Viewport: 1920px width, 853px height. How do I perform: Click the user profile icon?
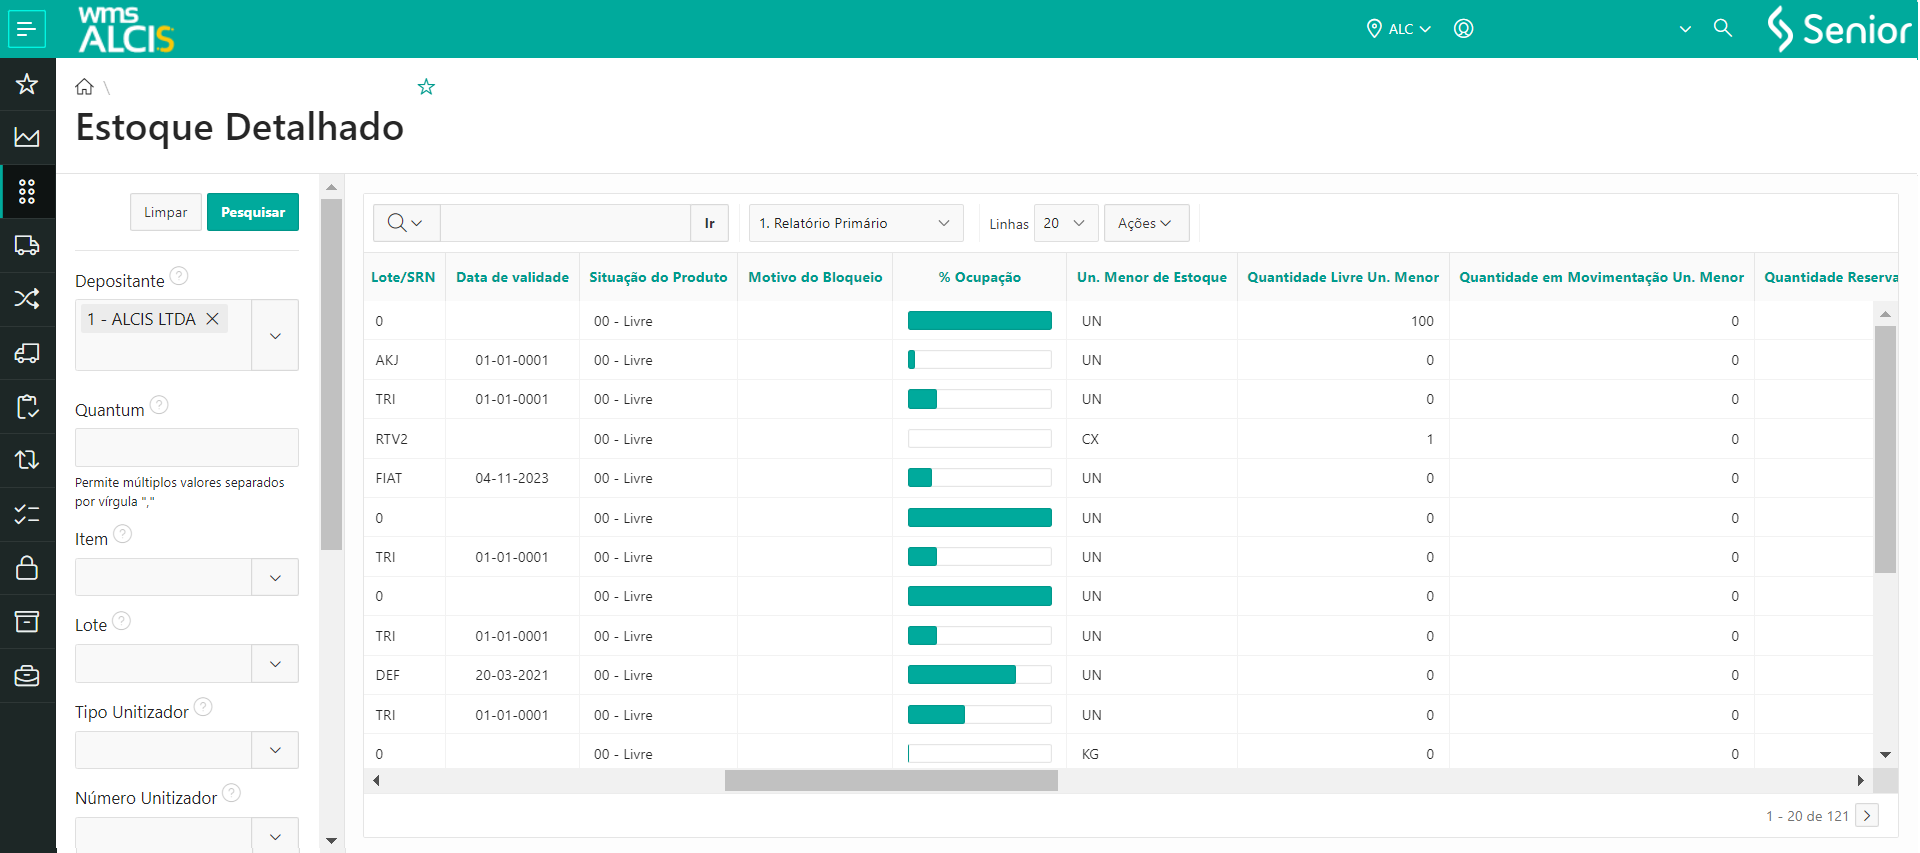point(1463,29)
